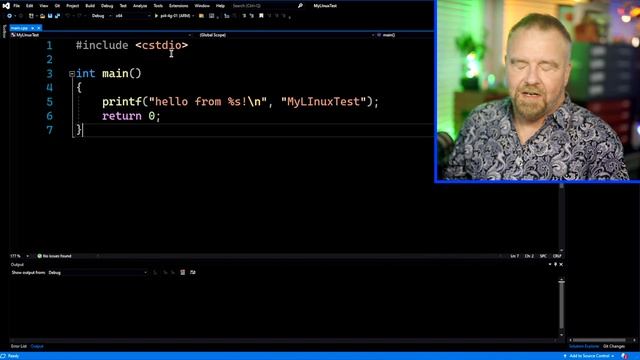Open the Show output from dropdown
The width and height of the screenshot is (640, 360).
pos(97,272)
